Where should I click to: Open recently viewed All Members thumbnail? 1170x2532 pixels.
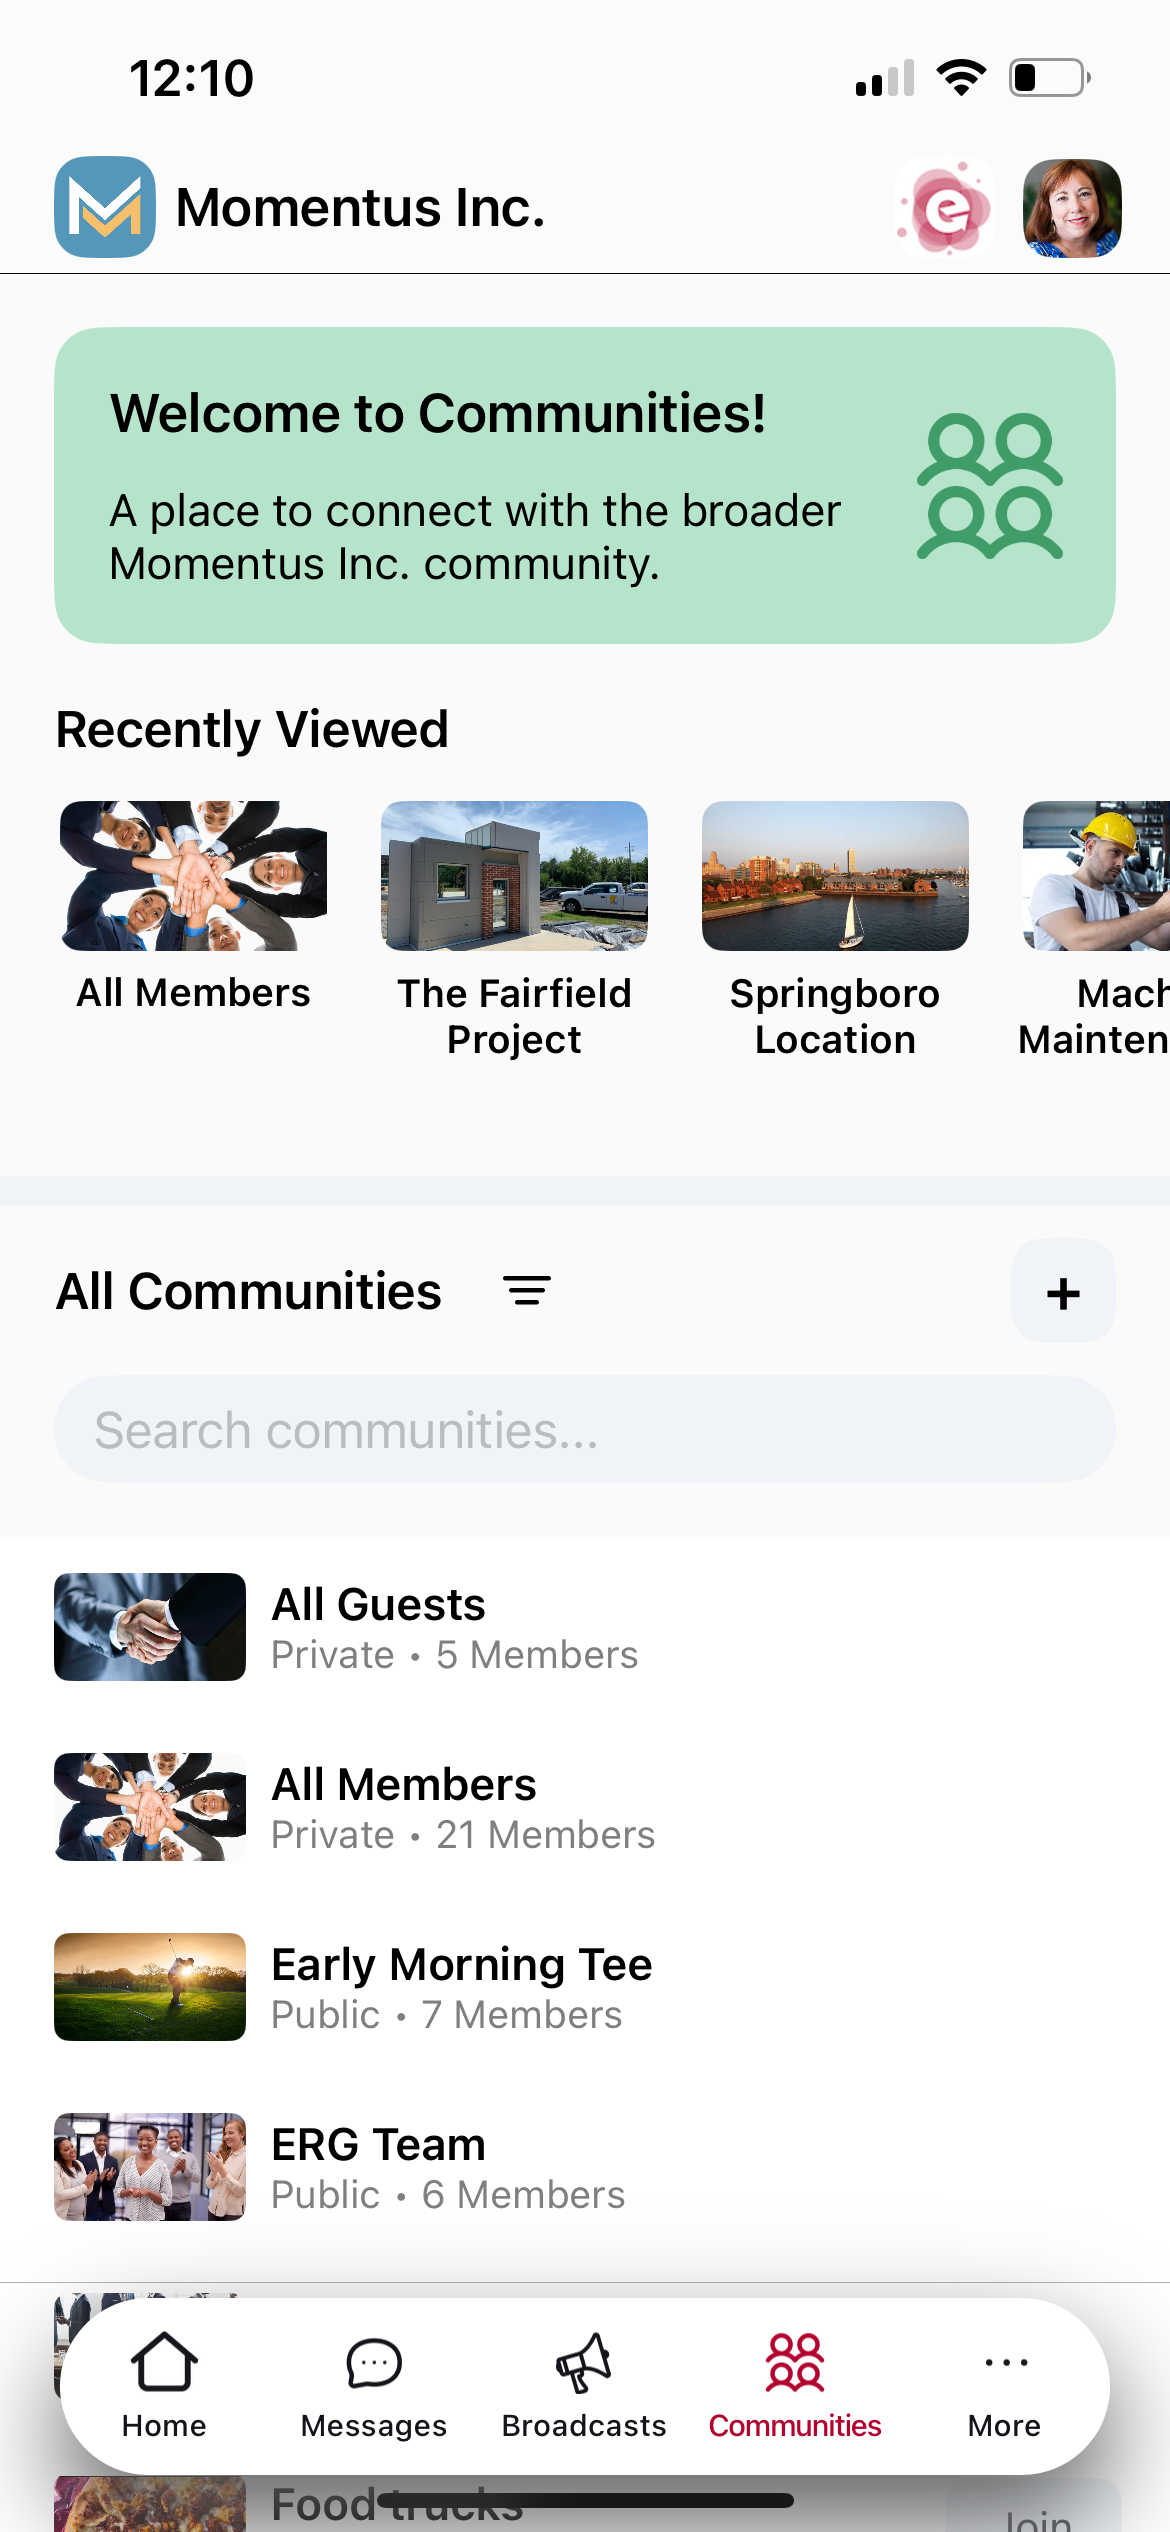pos(193,876)
